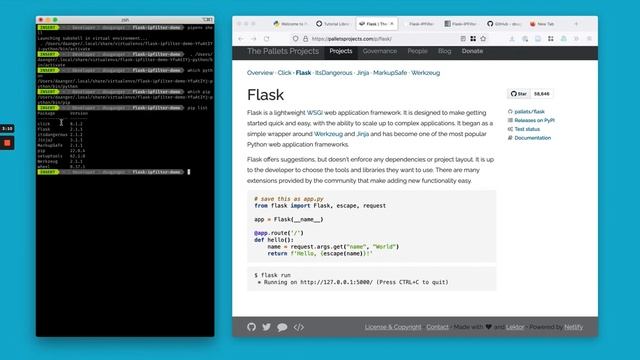Screen dimensions: 640x360
Task: Open the People nav item
Action: tap(417, 51)
